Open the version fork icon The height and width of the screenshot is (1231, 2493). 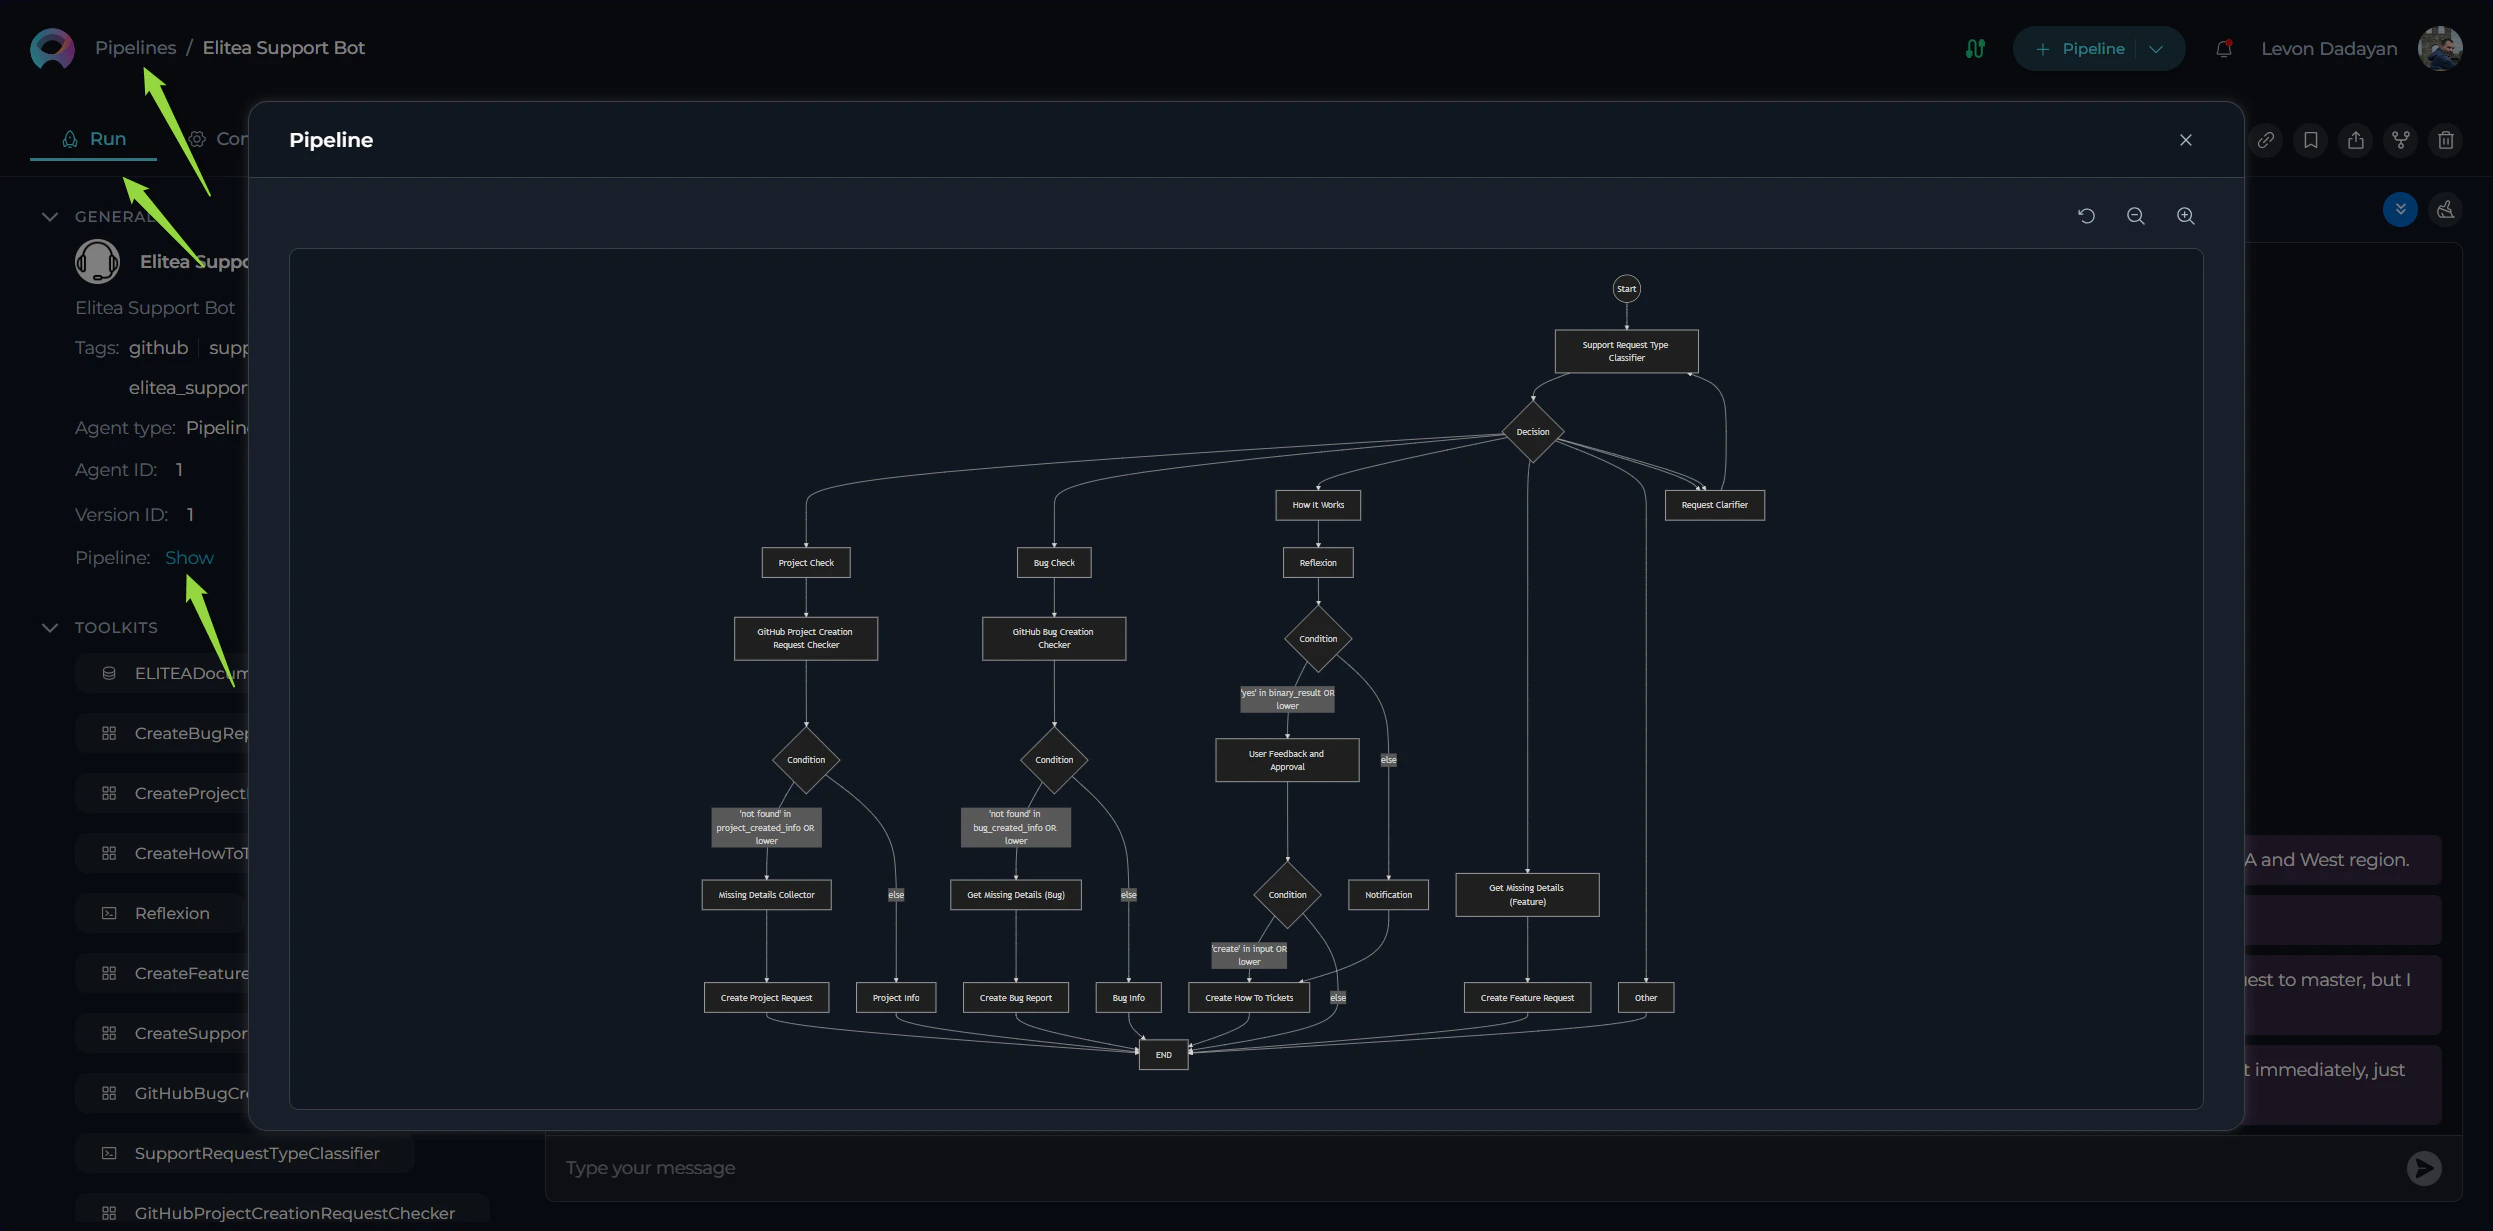point(2400,140)
